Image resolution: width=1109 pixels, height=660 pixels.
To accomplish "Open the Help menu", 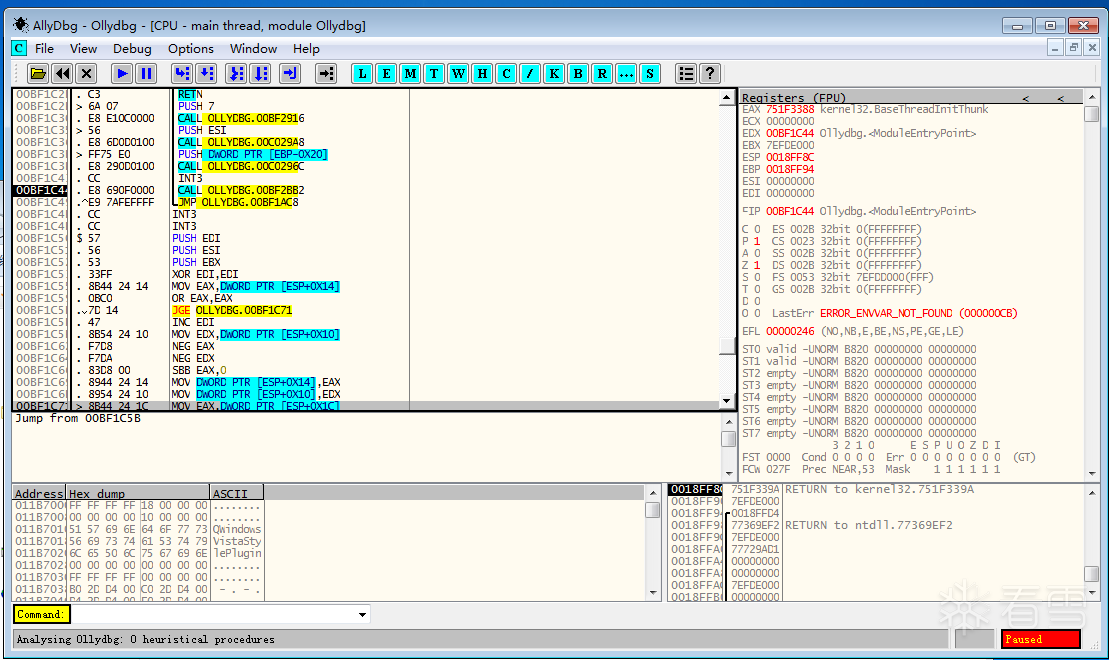I will [x=306, y=48].
